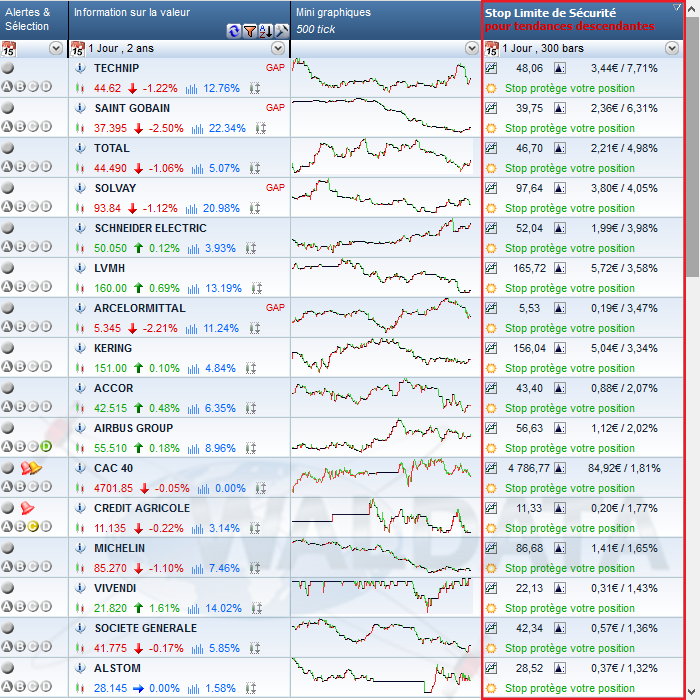Open the info icon for TECHNIP
The height and width of the screenshot is (700, 700).
click(x=80, y=68)
